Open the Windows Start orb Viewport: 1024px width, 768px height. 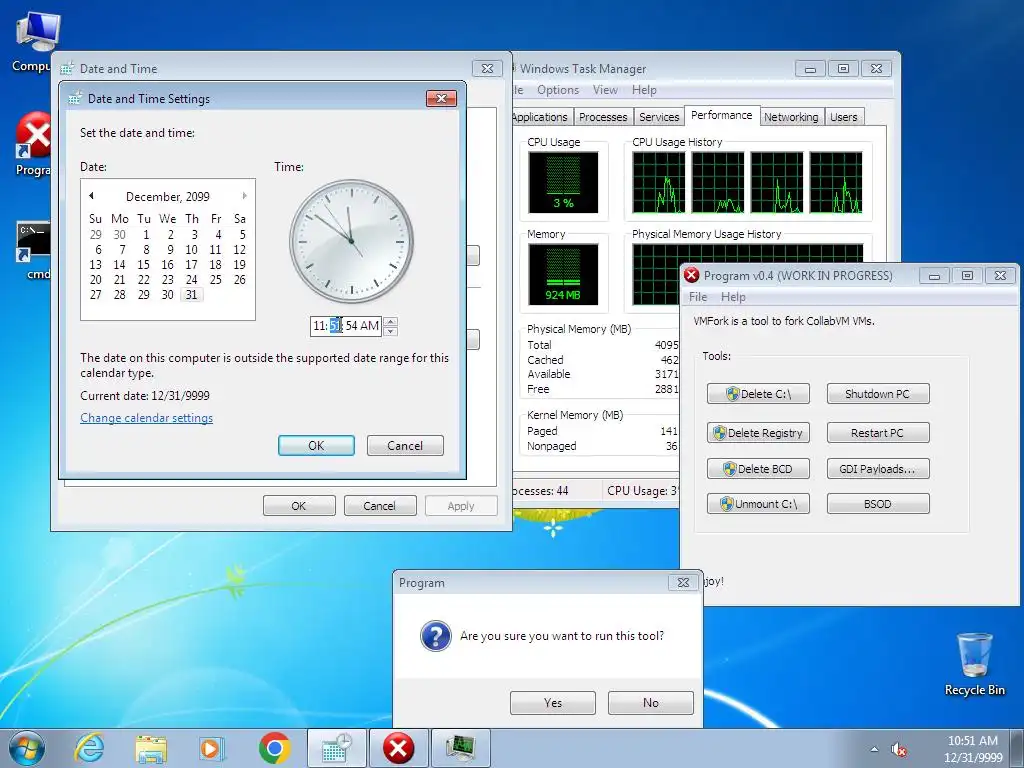pyautogui.click(x=27, y=748)
